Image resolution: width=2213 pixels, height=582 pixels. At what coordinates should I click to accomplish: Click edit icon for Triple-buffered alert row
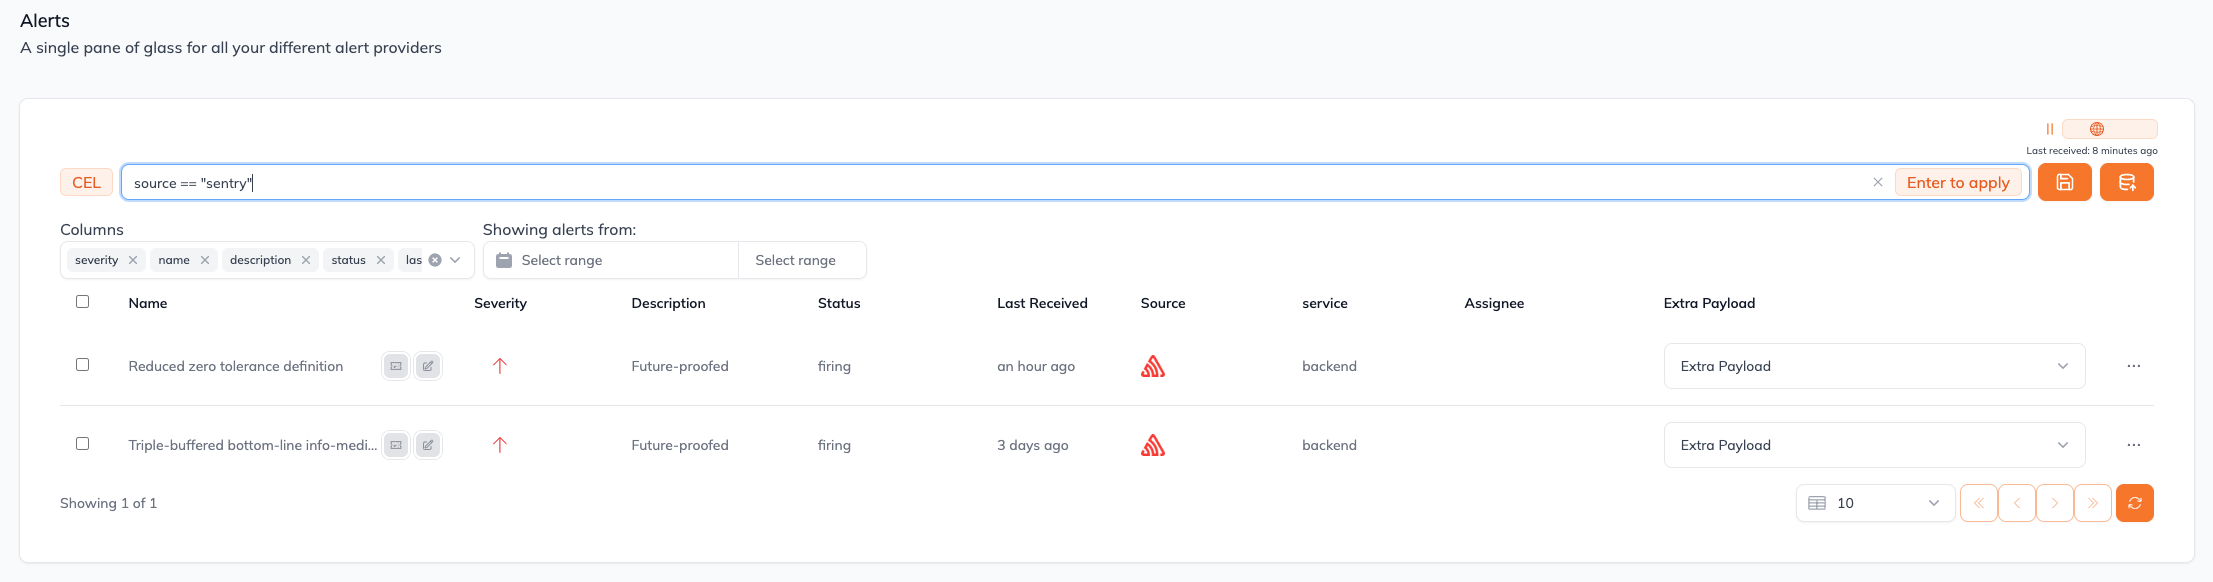point(428,445)
